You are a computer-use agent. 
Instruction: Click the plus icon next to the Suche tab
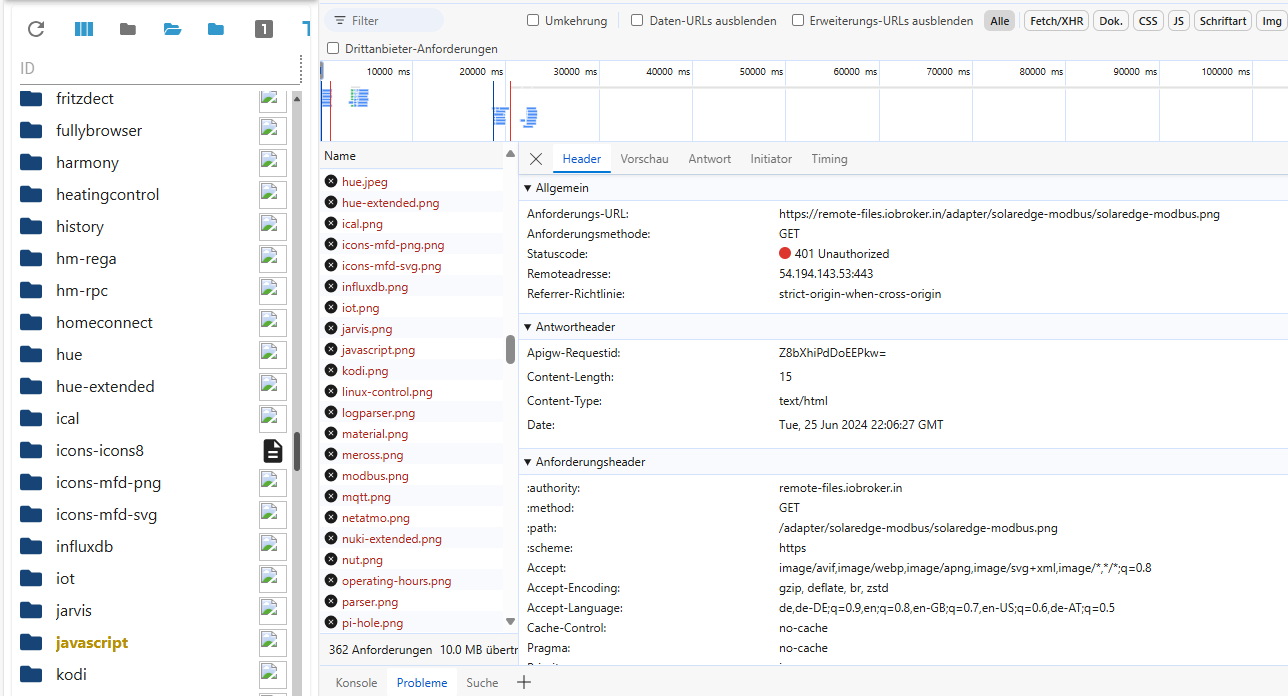click(524, 682)
